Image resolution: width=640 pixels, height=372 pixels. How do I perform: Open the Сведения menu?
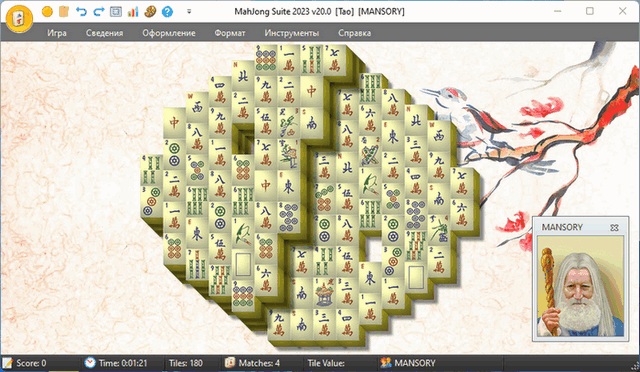click(x=104, y=33)
